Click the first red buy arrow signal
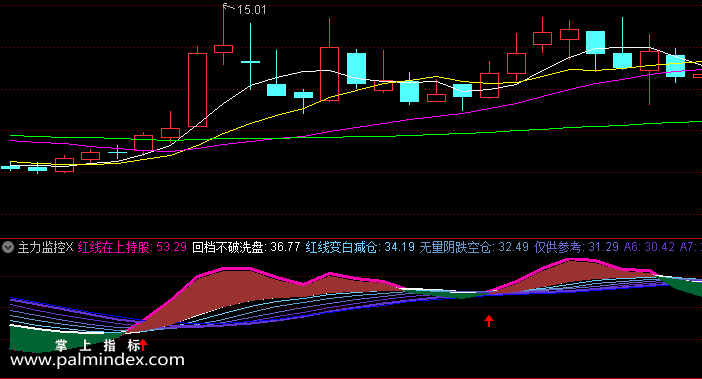This screenshot has width=702, height=379. click(143, 345)
